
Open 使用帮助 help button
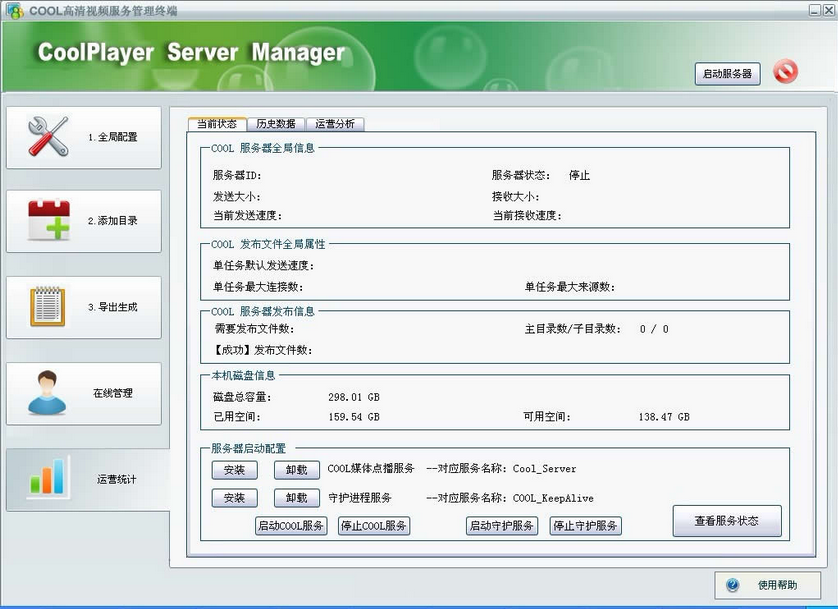(768, 585)
